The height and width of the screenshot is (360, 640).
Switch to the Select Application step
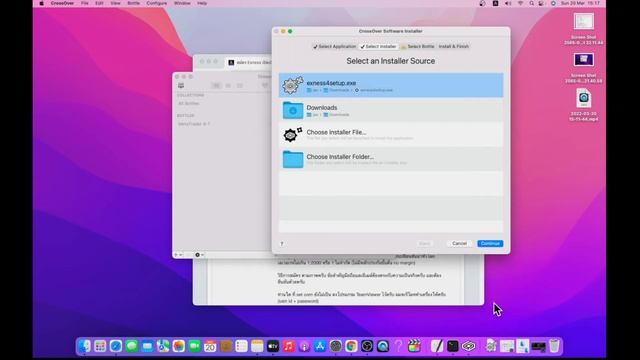(x=335, y=47)
